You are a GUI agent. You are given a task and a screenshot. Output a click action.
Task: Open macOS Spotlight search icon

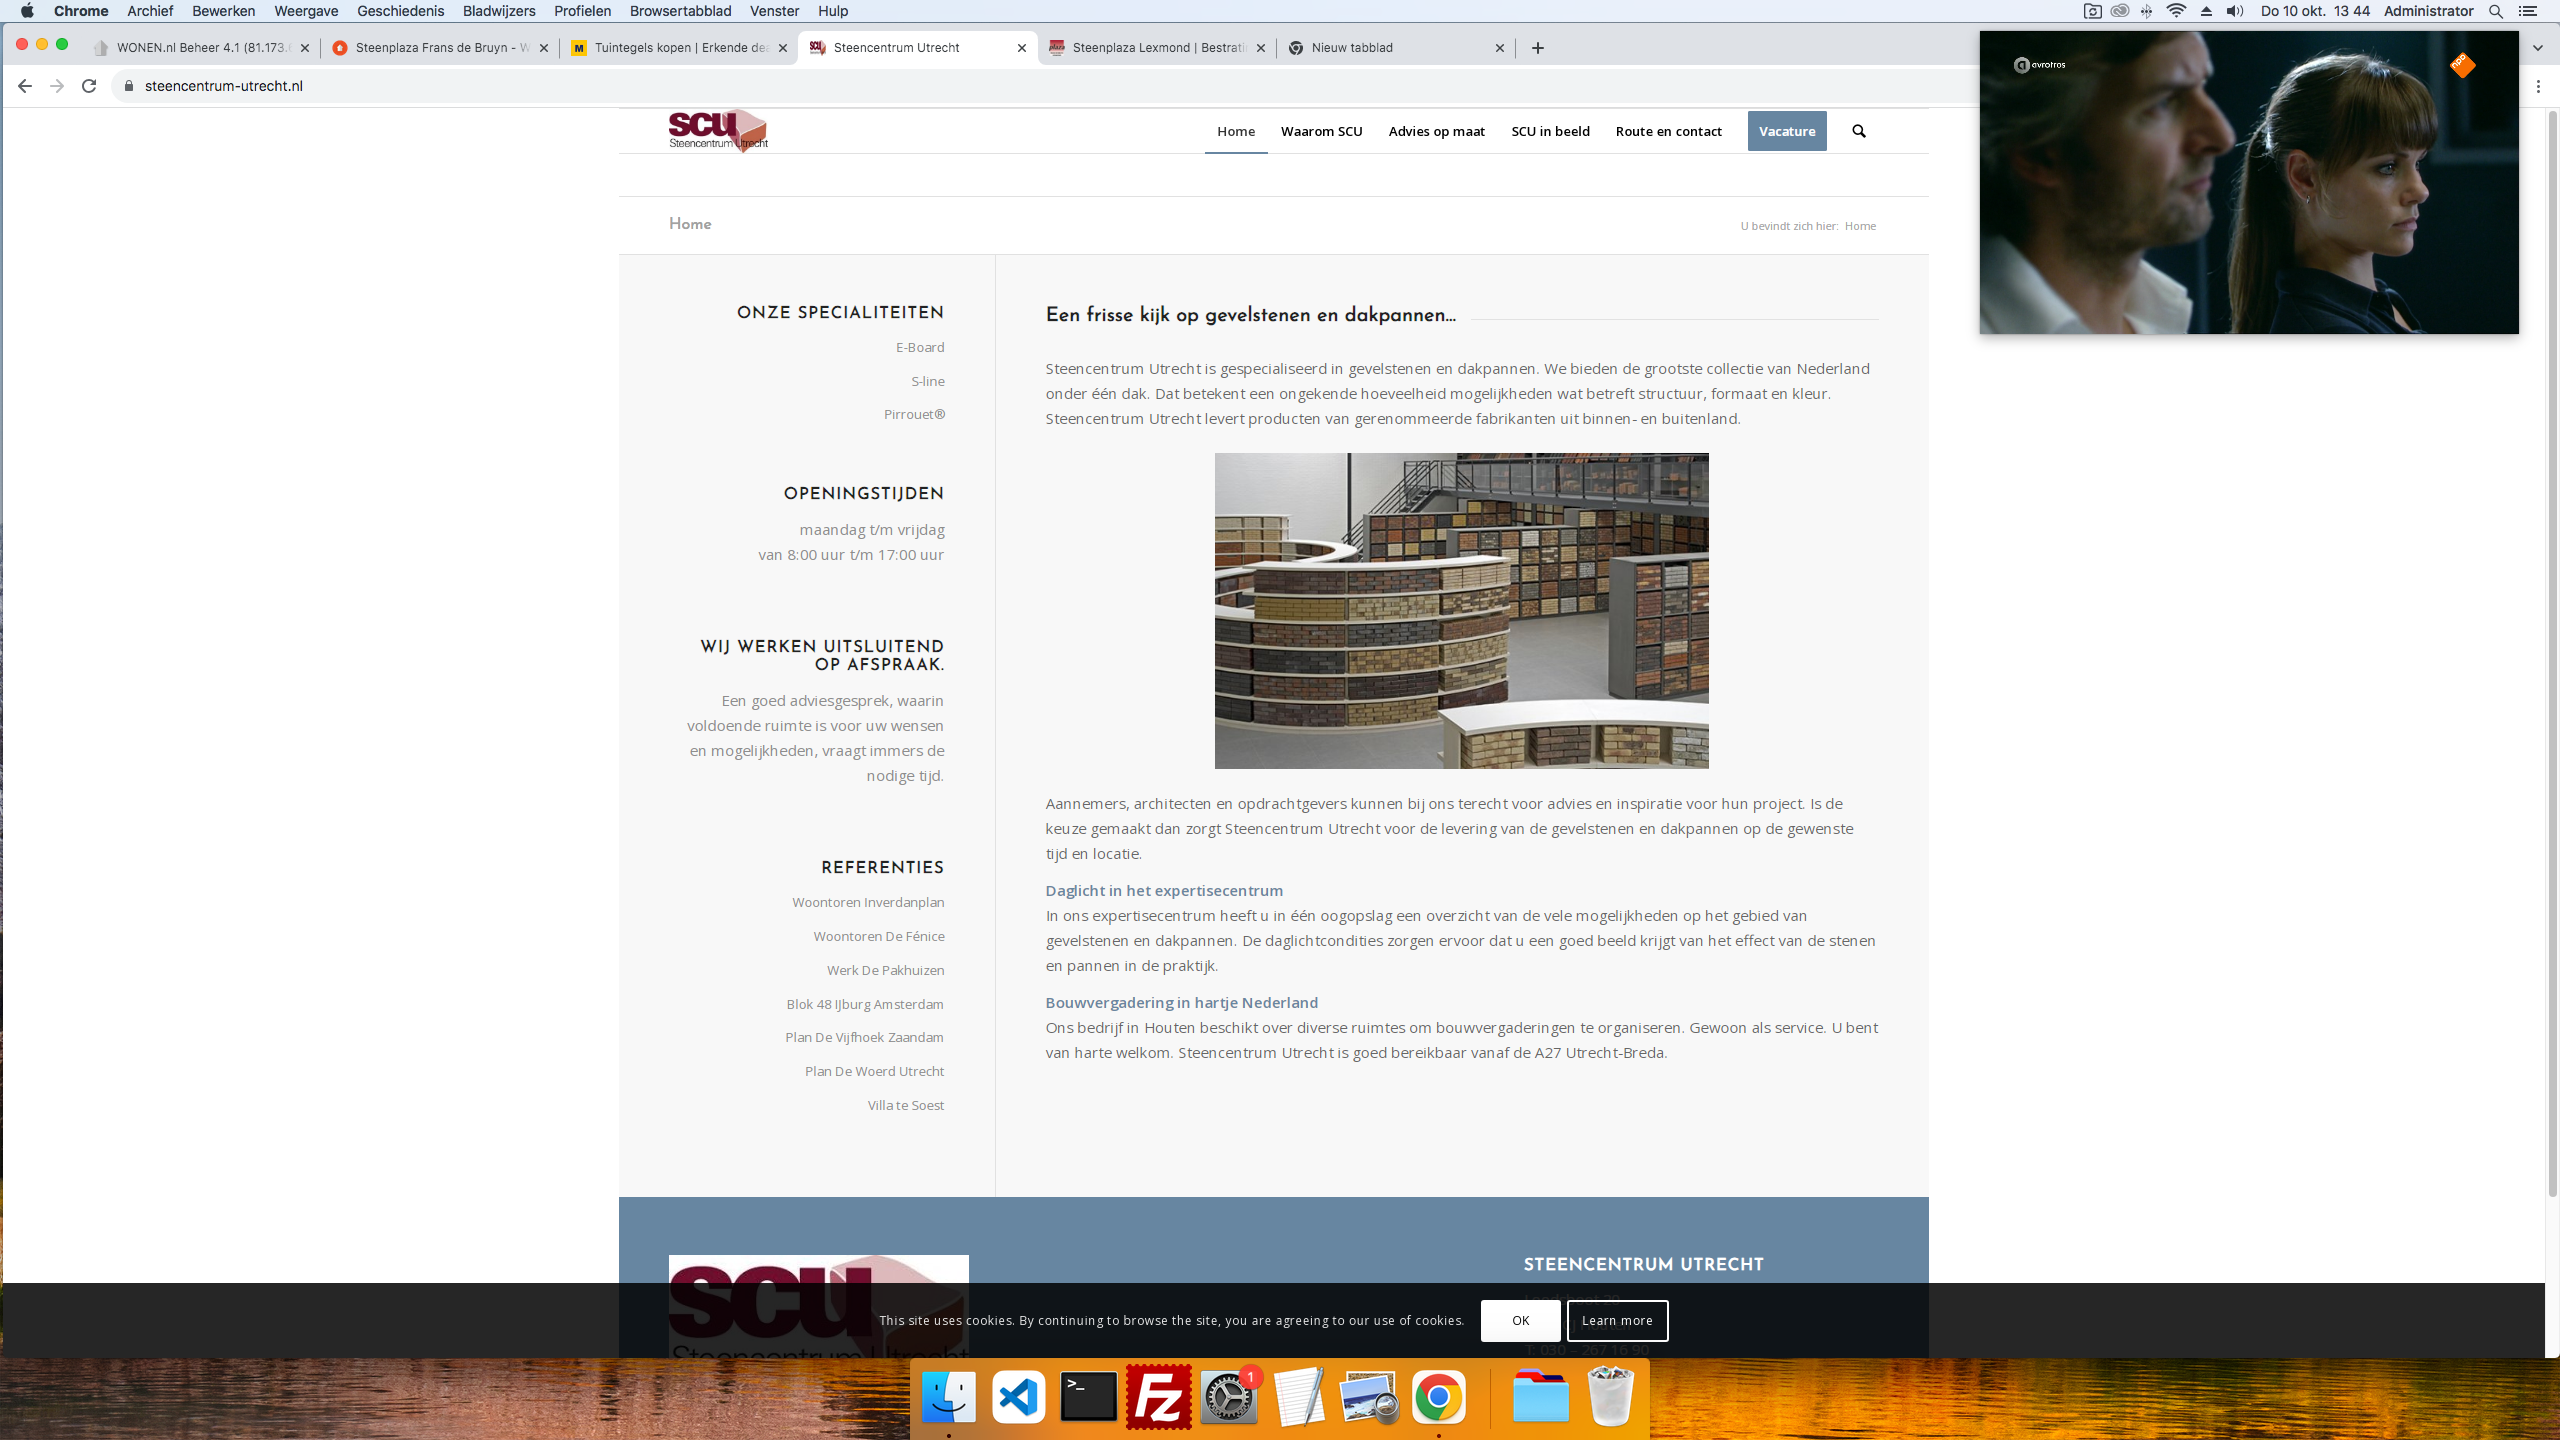2496,11
